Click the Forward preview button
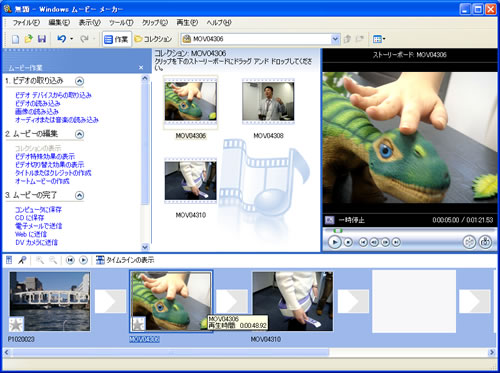The image size is (500, 373). coord(396,242)
